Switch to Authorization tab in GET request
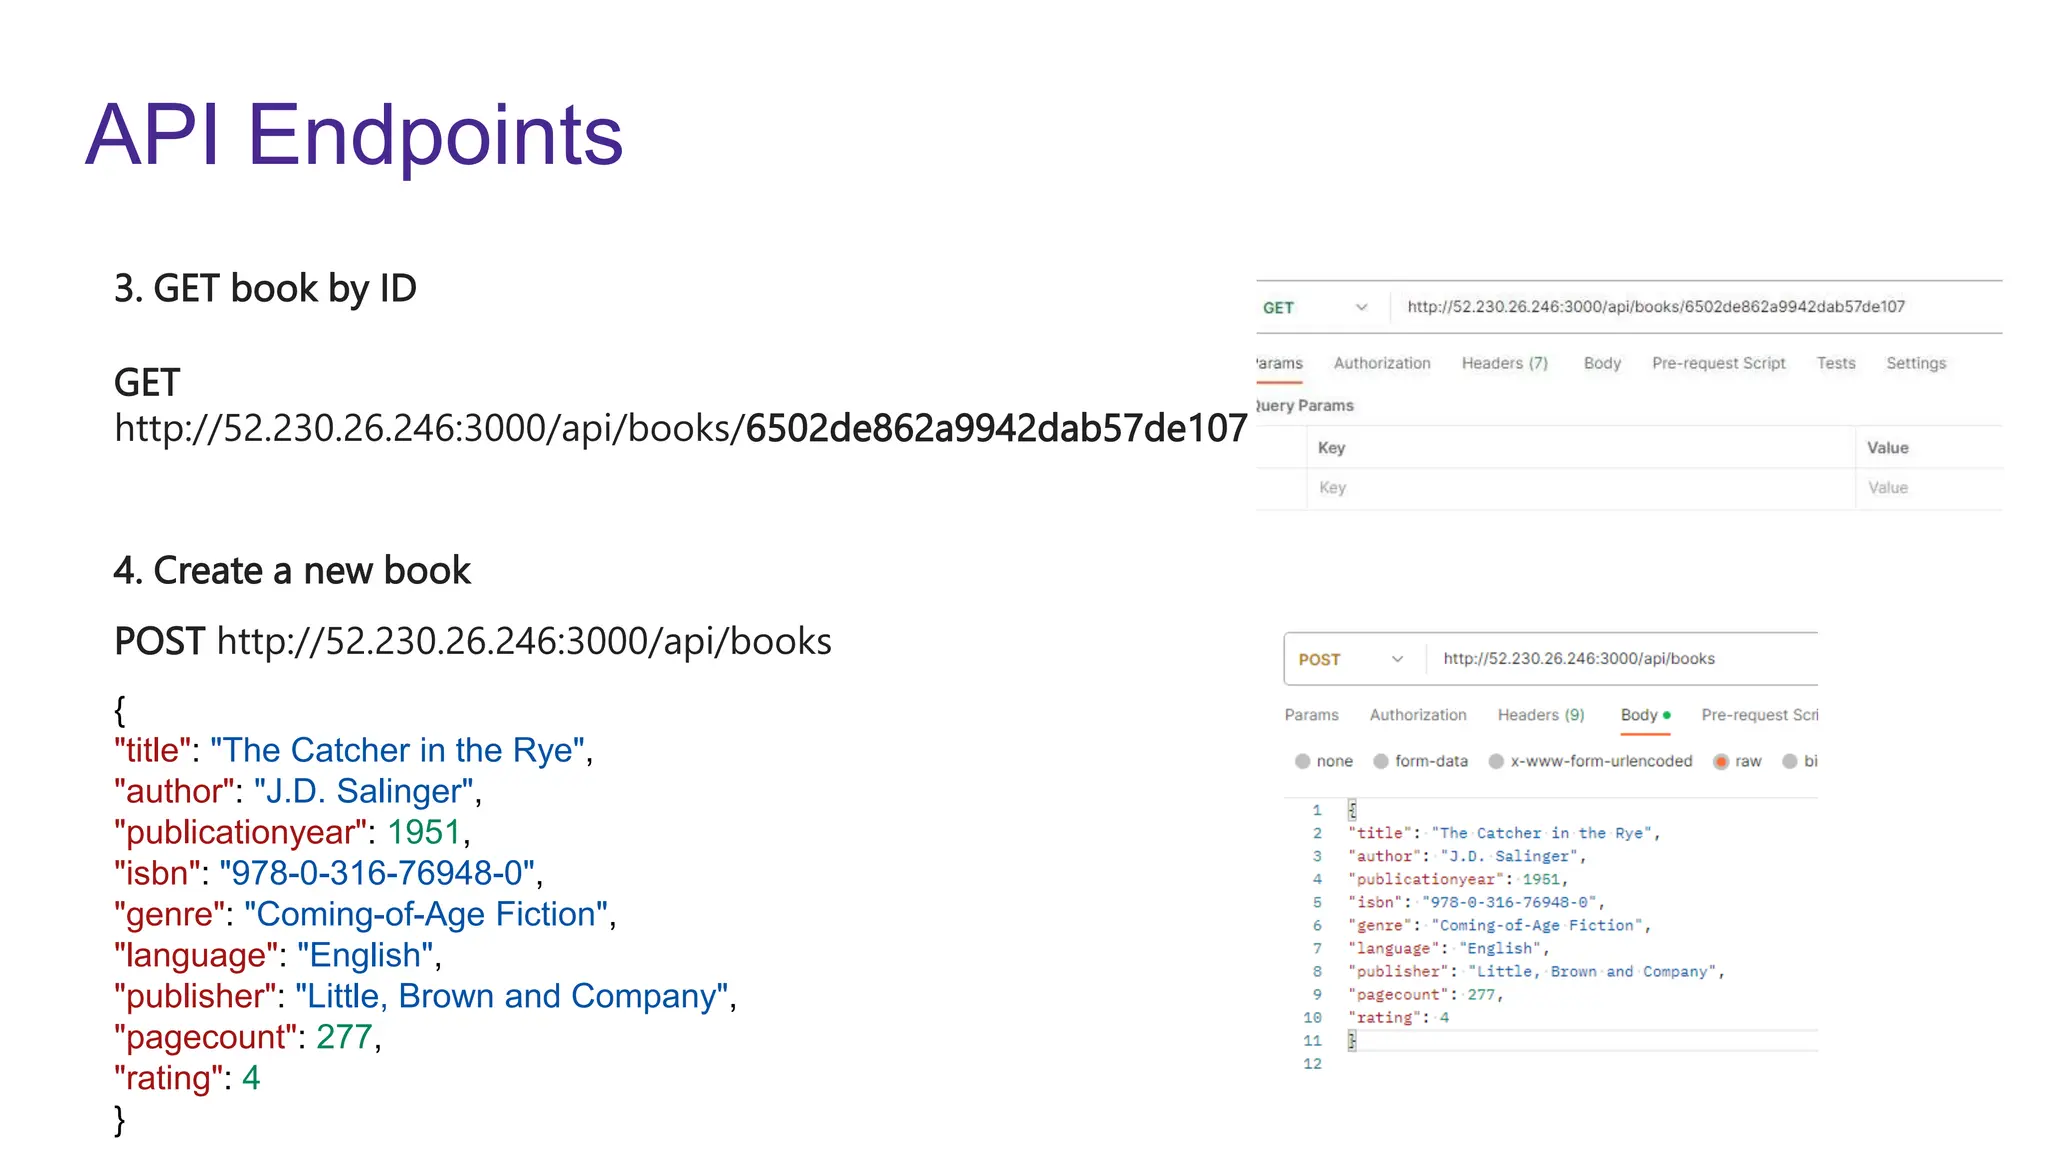This screenshot has width=2048, height=1152. [x=1381, y=363]
